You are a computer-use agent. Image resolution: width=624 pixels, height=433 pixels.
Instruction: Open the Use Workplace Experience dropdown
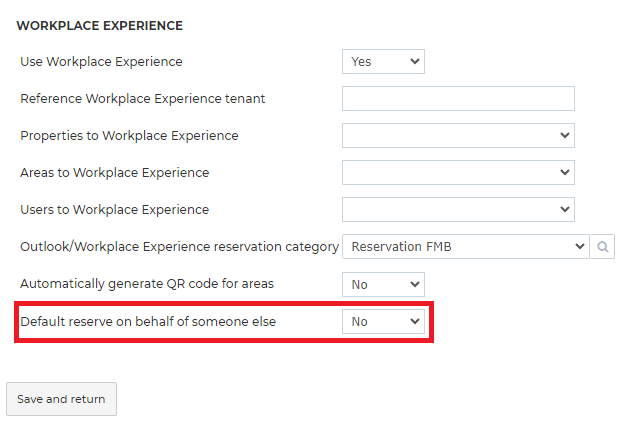383,62
